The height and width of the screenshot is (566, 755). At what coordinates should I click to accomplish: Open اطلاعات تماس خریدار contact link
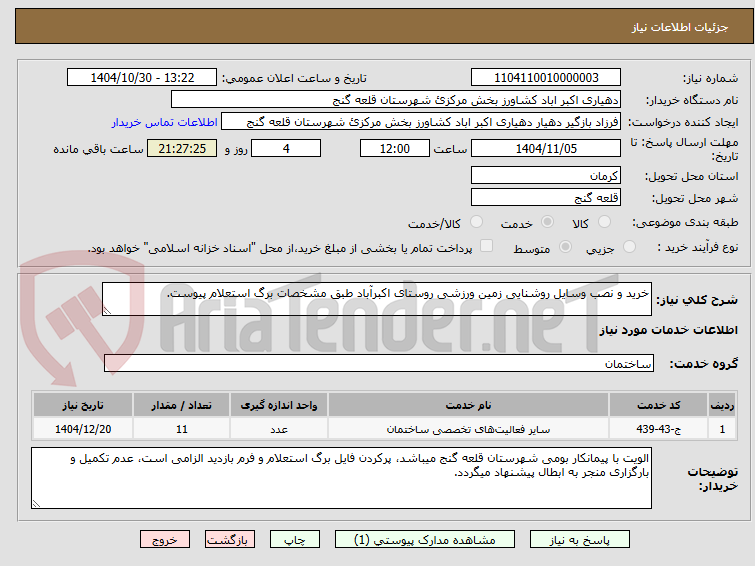click(165, 122)
